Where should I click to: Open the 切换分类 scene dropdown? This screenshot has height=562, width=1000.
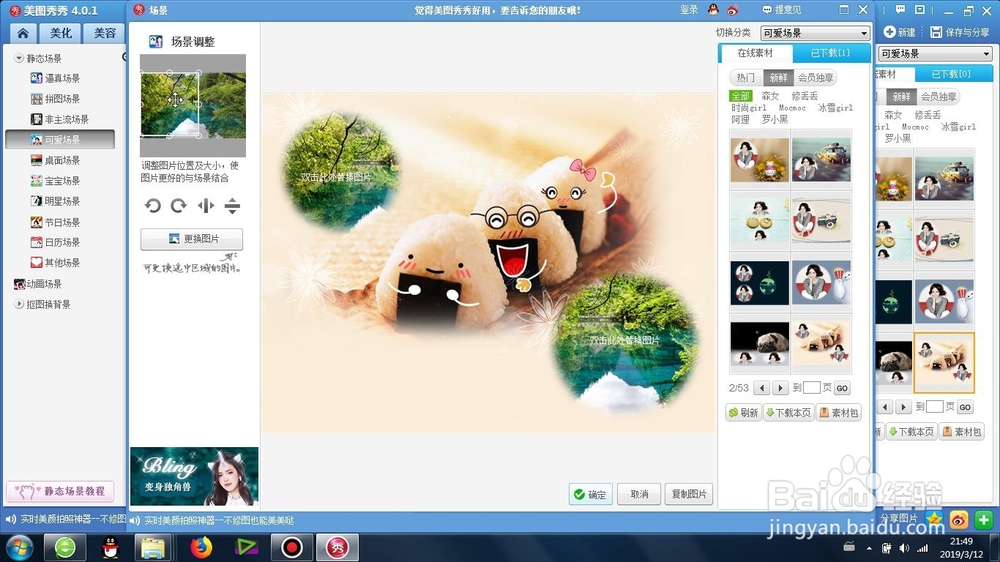point(814,33)
